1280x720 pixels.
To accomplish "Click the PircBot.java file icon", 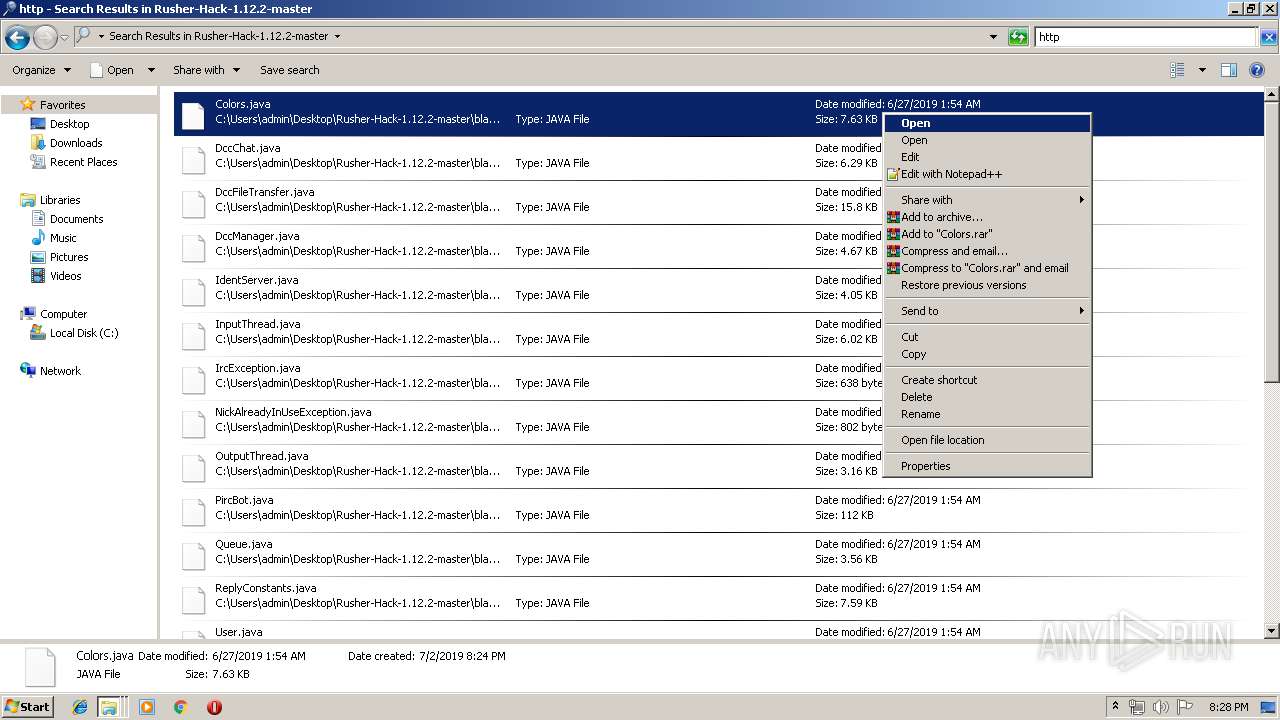I will coord(193,510).
